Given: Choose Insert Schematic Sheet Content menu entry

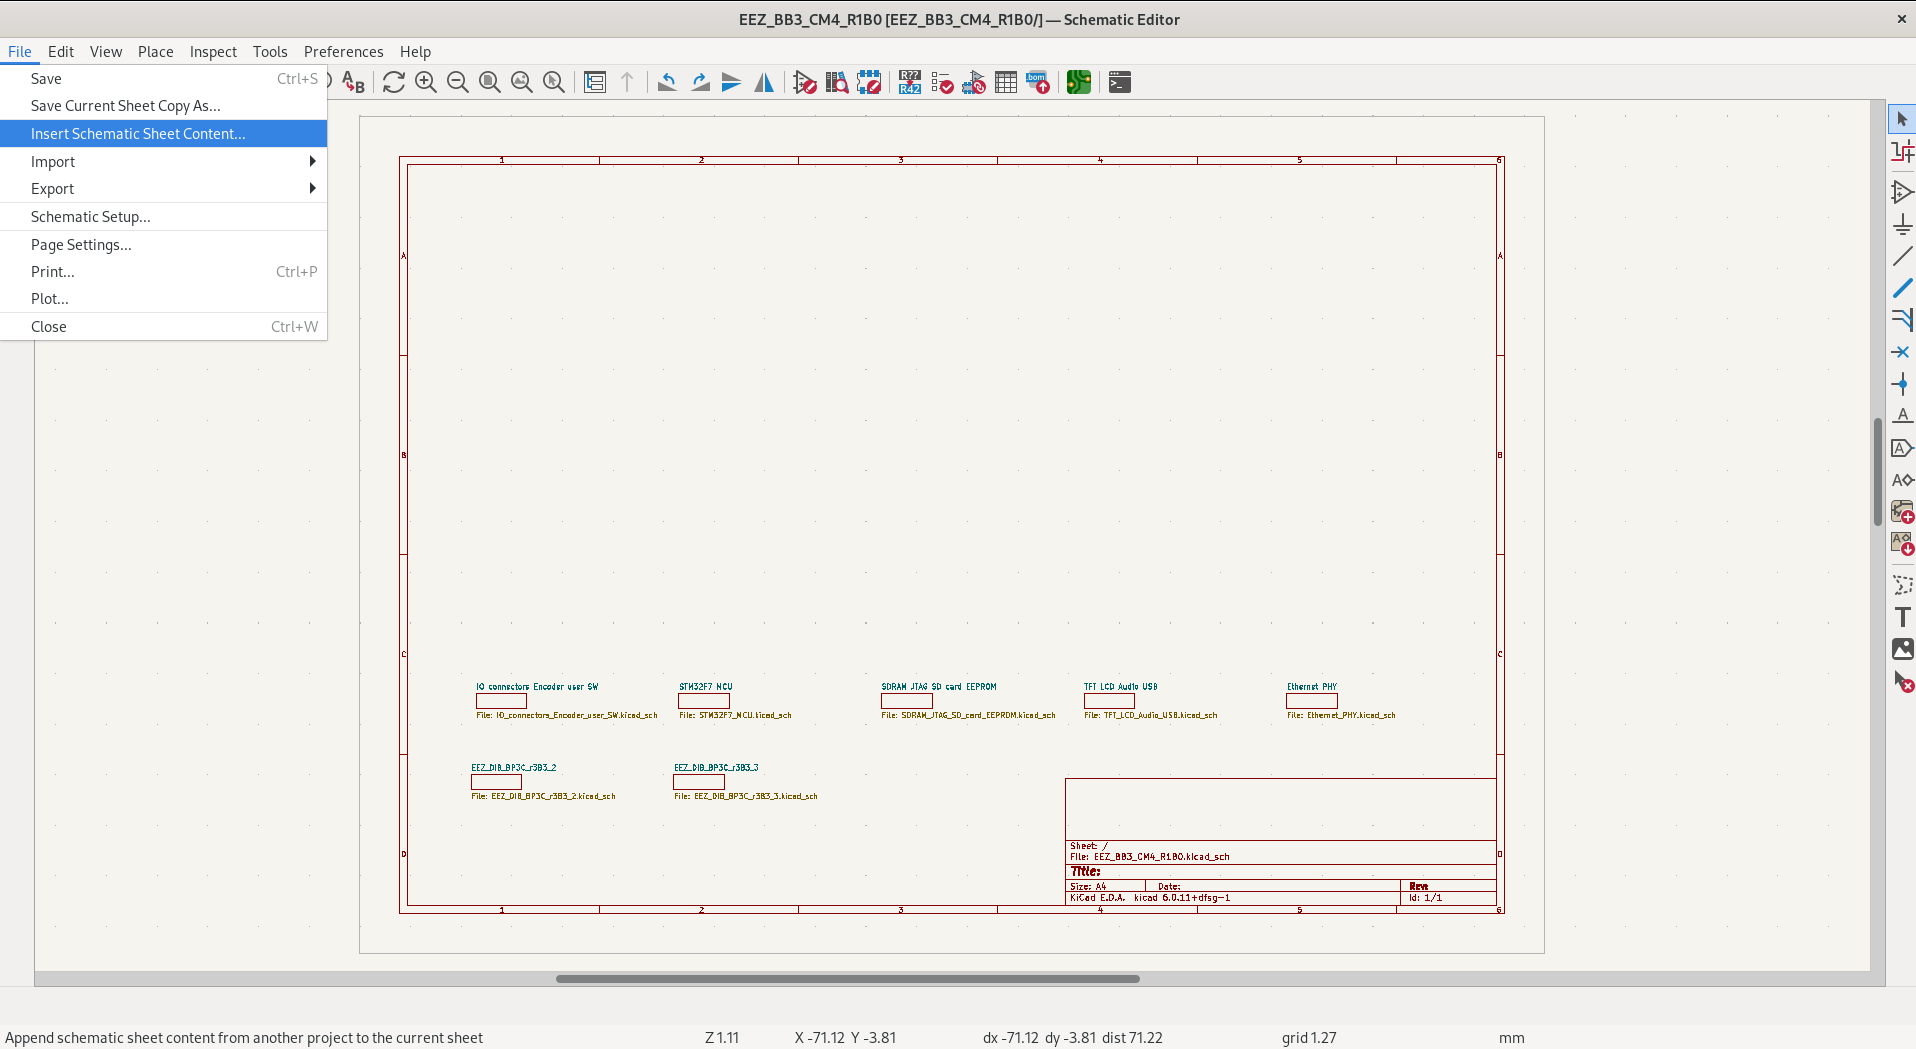Looking at the screenshot, I should [138, 133].
